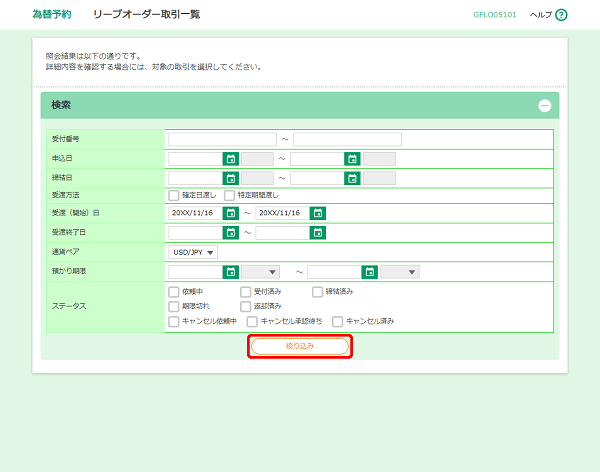Click the 受渡終了日 from date field

196,232
